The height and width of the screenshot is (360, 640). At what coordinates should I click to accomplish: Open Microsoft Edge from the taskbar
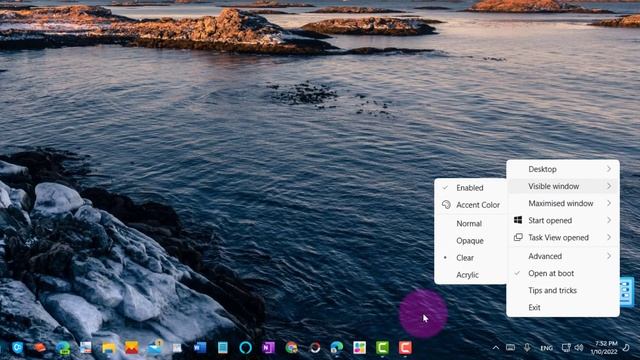point(337,348)
